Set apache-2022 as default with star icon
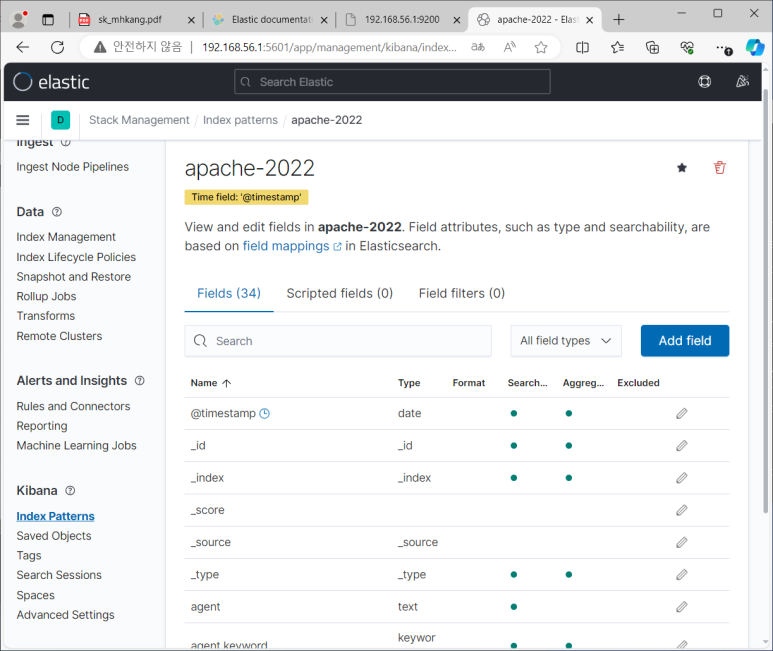773x651 pixels. 682,168
